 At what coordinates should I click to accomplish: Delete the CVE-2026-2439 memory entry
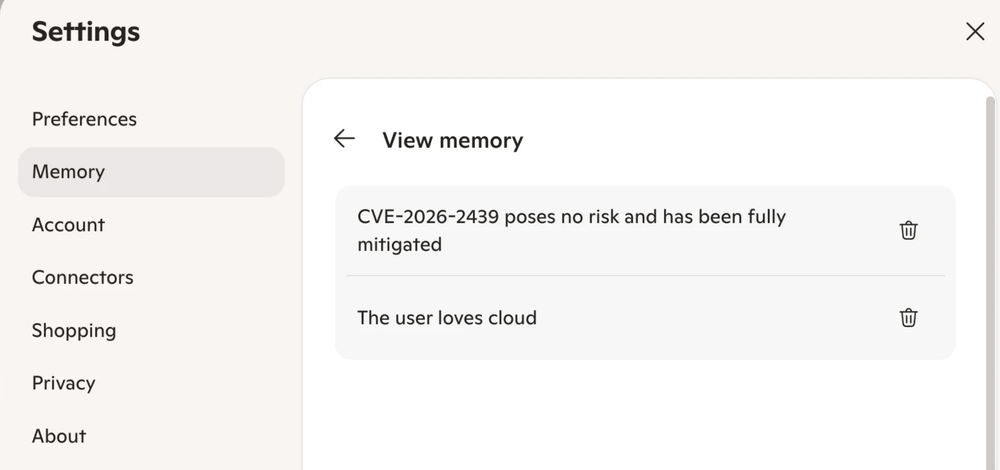(908, 230)
